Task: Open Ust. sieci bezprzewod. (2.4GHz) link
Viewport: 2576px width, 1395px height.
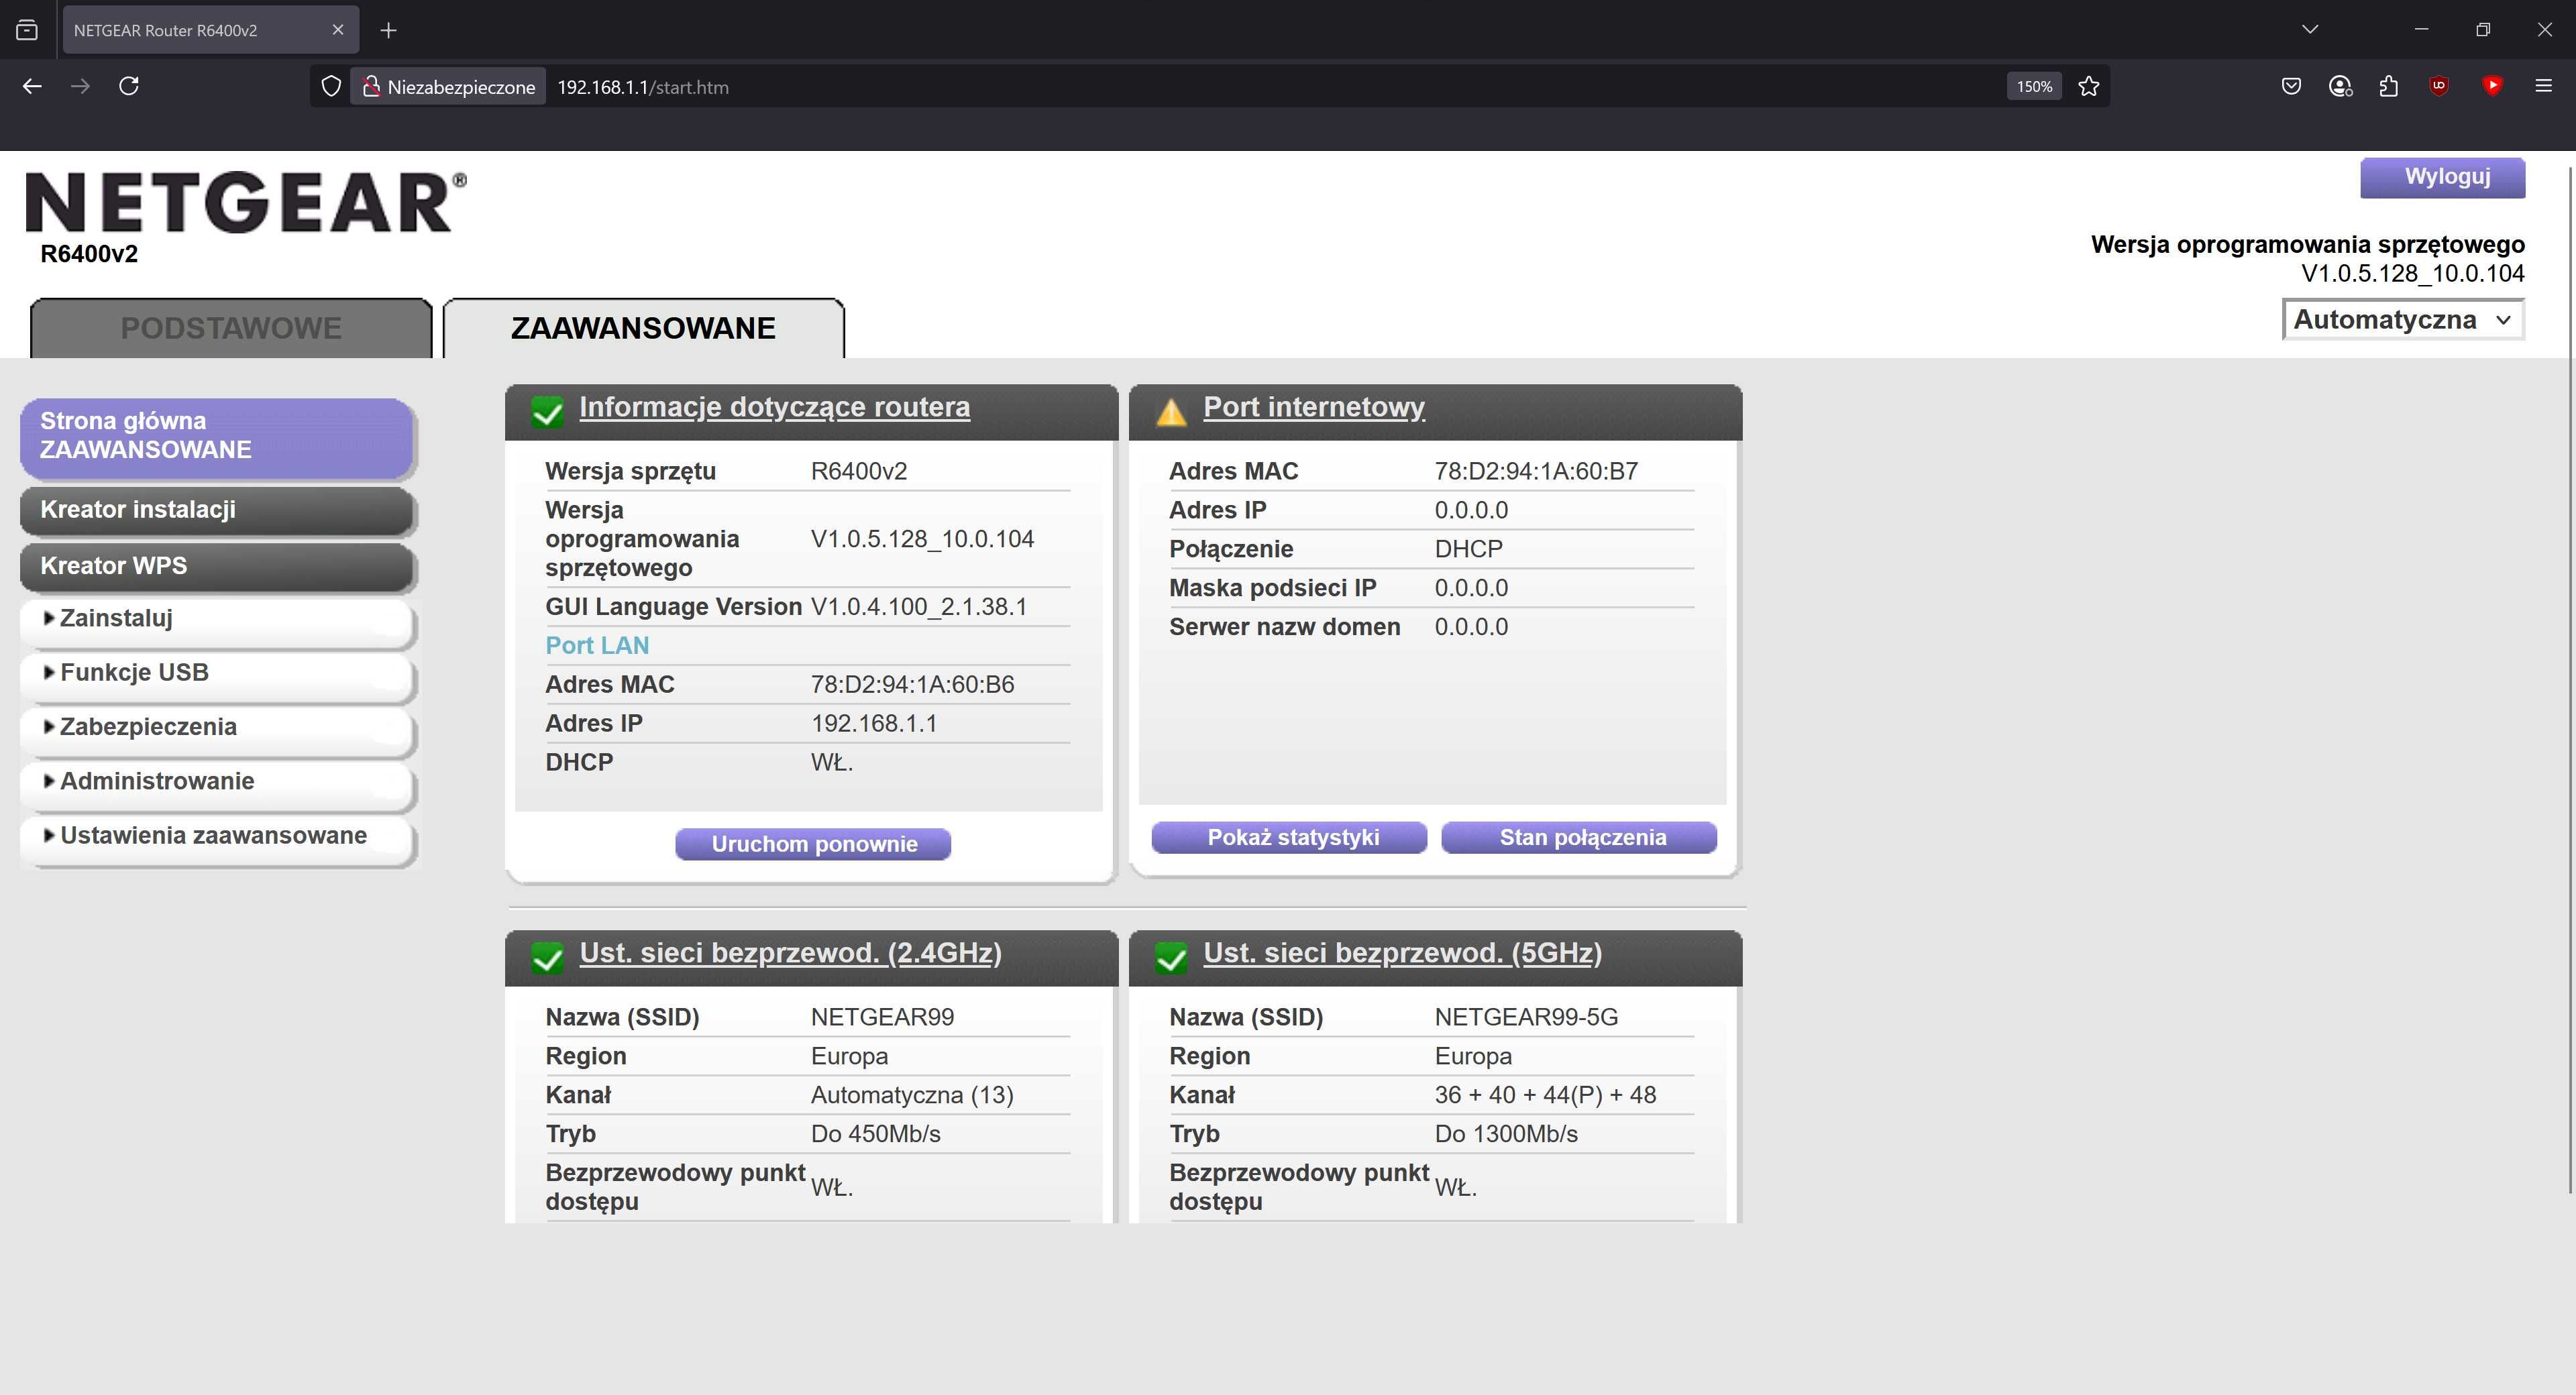Action: pos(790,953)
